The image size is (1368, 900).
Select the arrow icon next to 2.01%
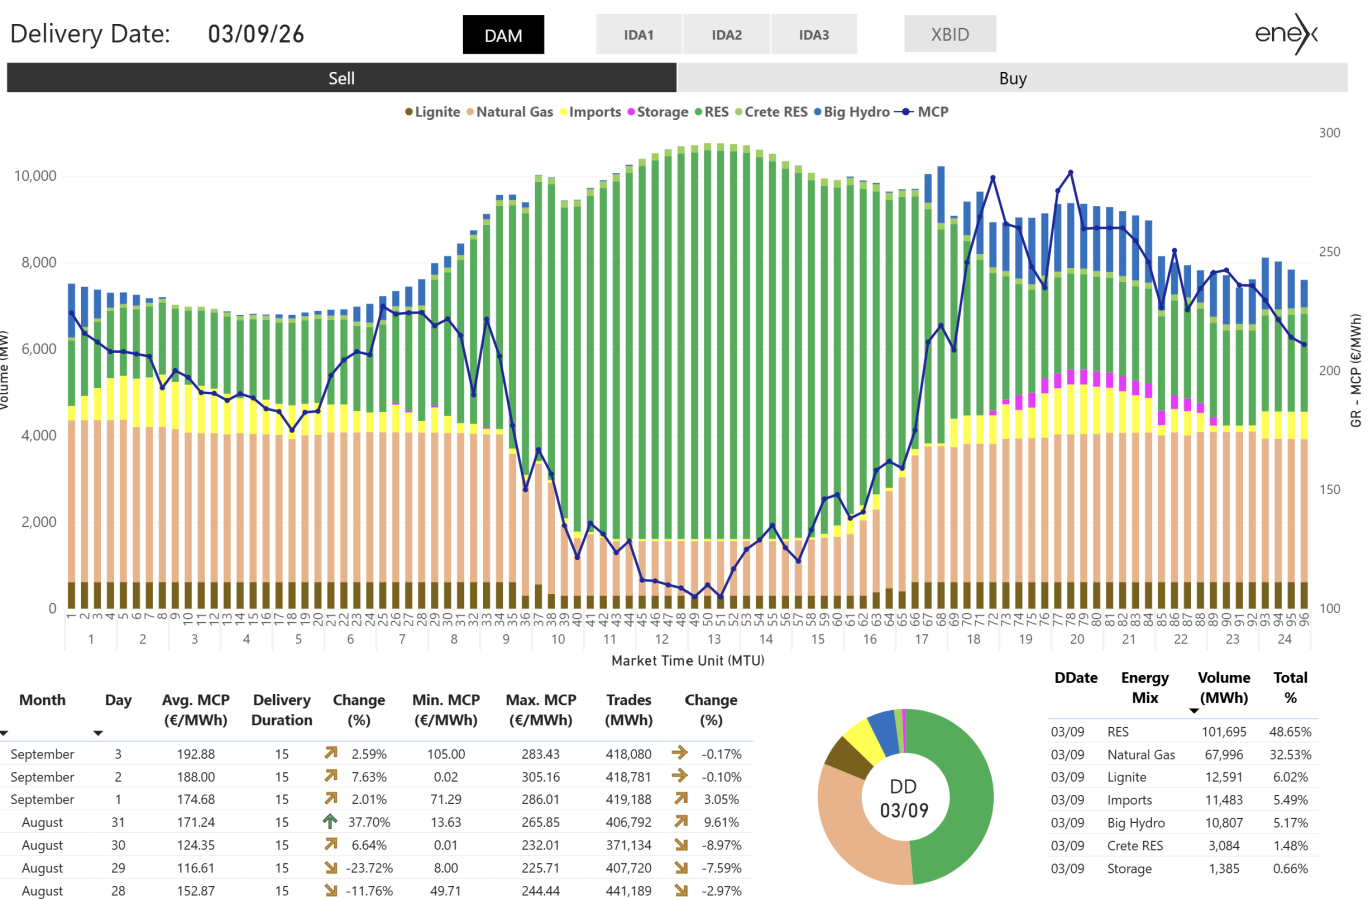pos(331,799)
